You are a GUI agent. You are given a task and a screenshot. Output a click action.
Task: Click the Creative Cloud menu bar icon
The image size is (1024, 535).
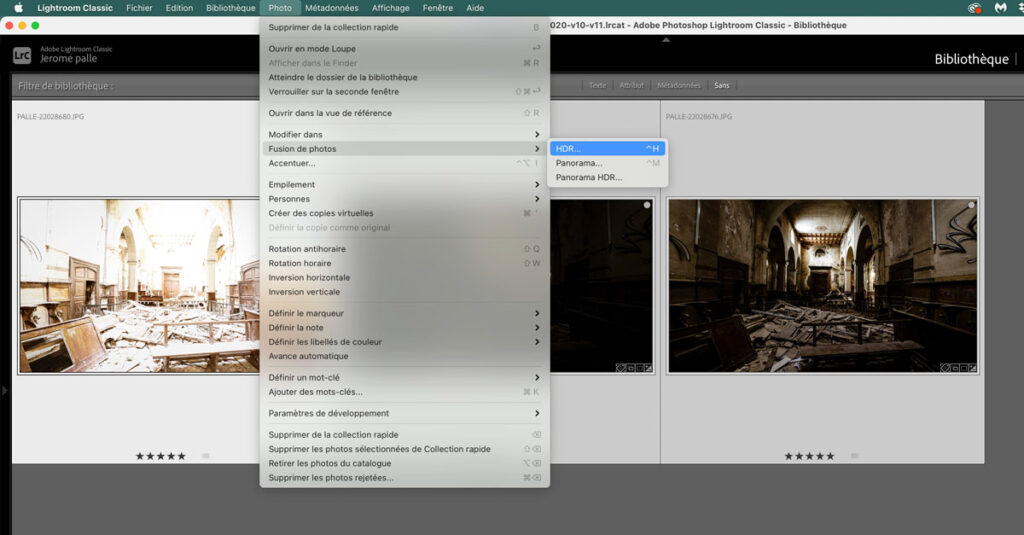974,8
